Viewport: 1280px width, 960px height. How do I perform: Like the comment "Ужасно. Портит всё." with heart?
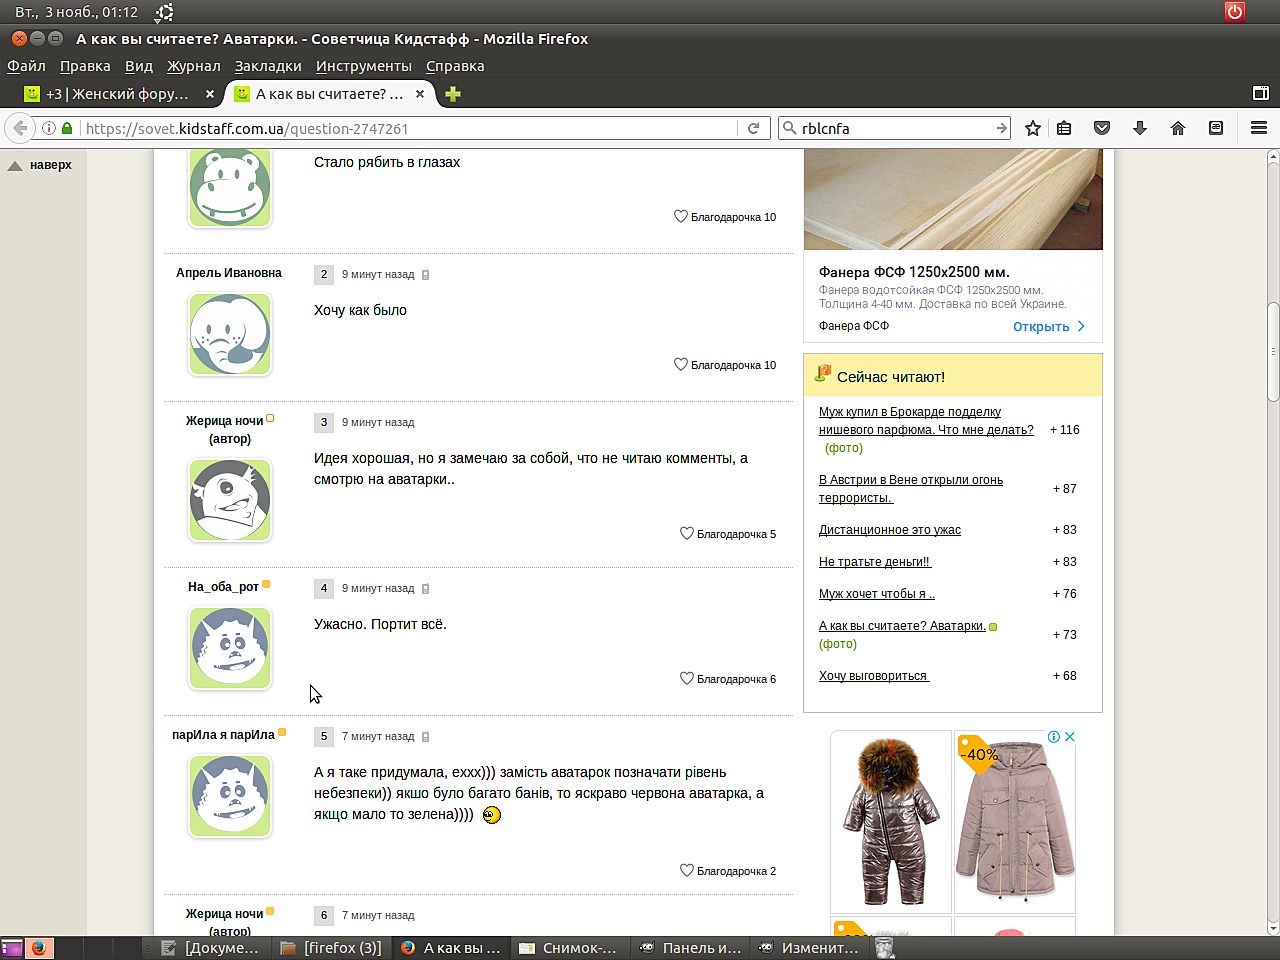(x=687, y=679)
